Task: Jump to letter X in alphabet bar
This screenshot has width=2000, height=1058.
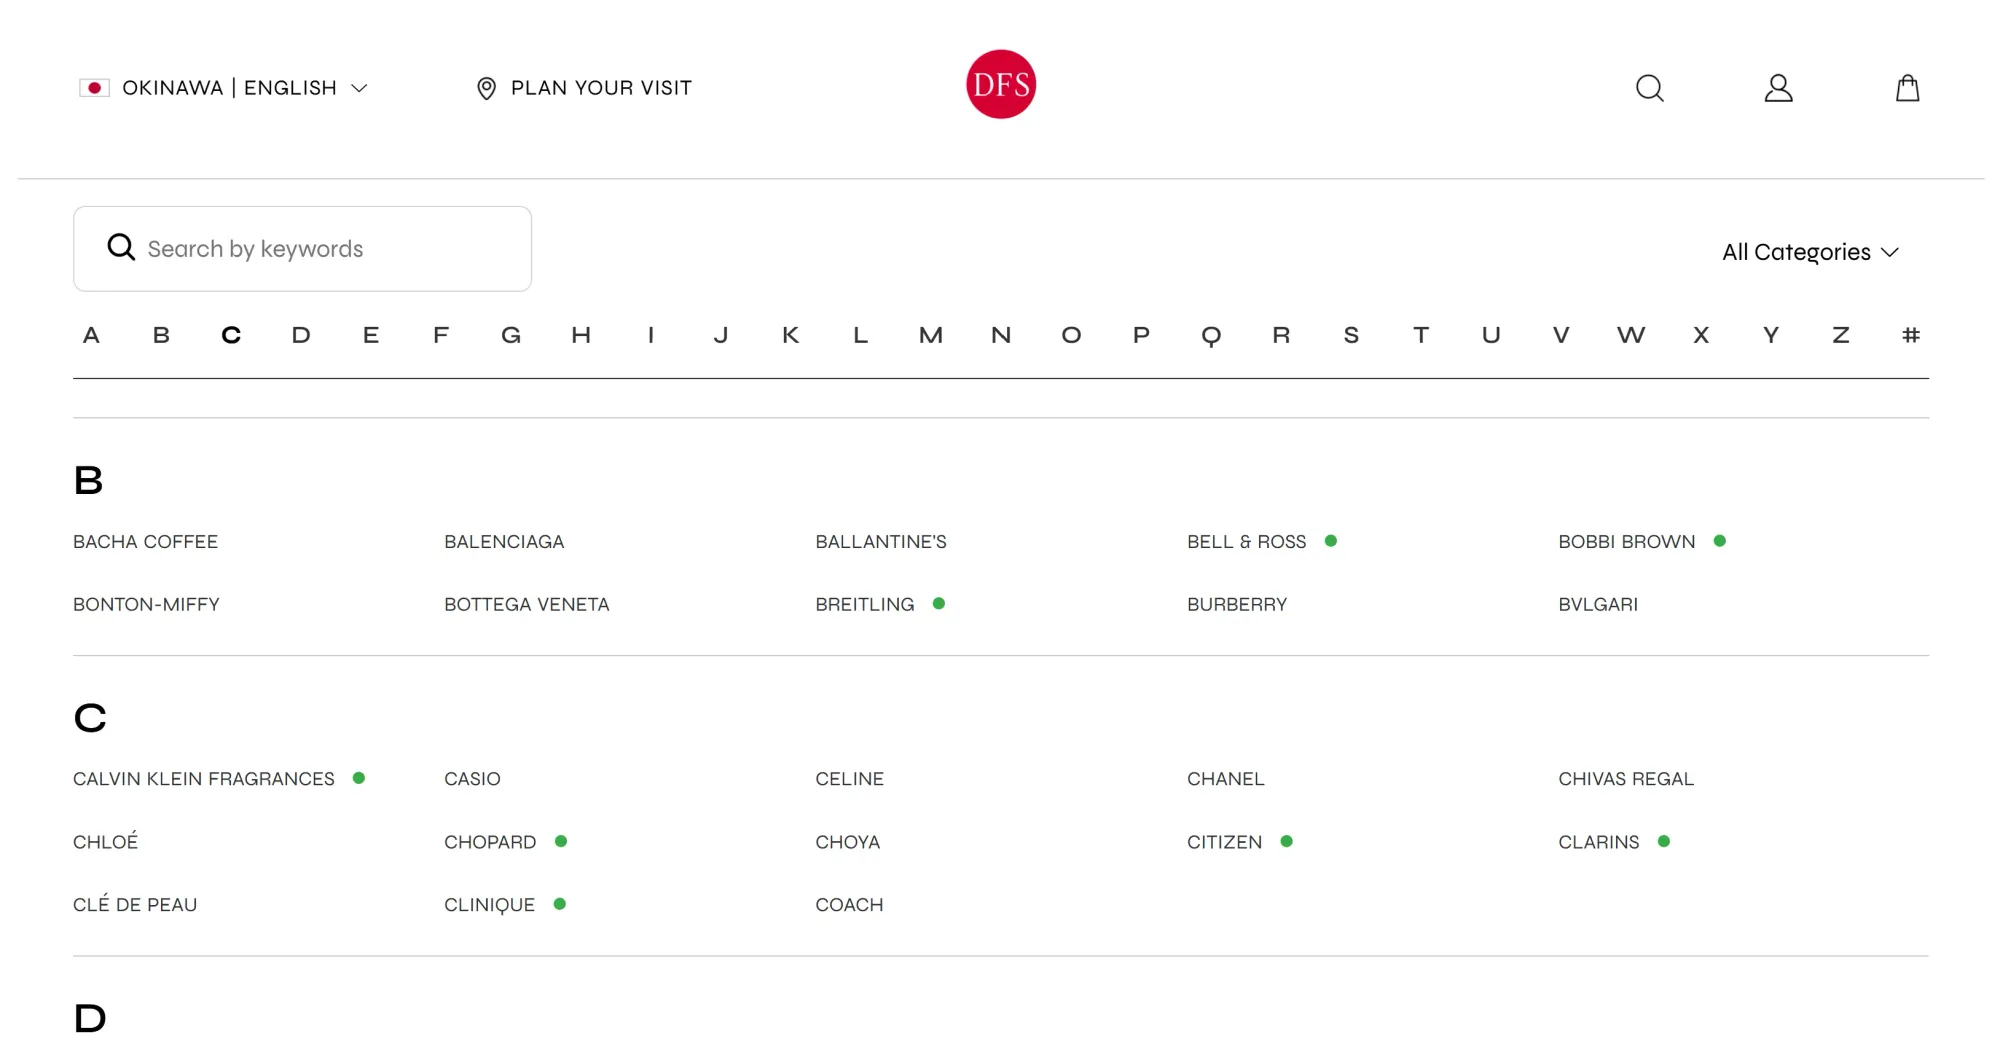Action: (x=1701, y=335)
